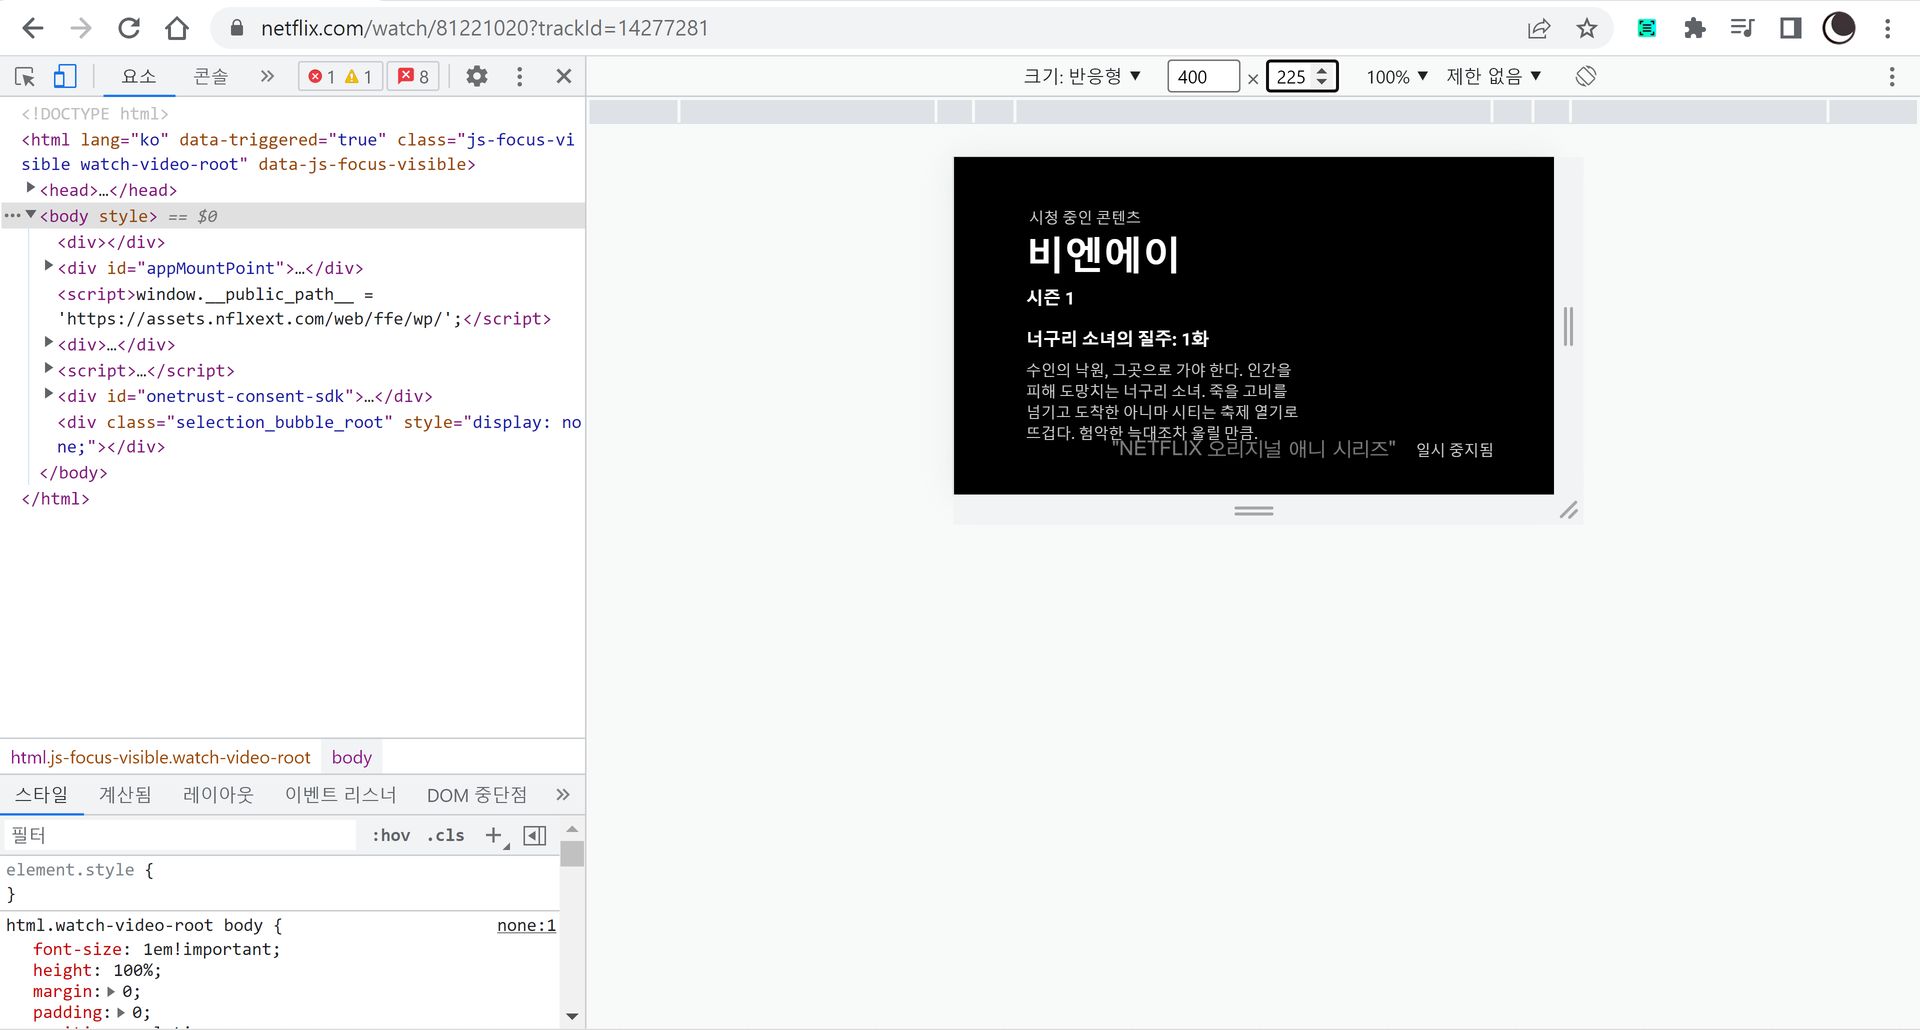Open the none:1 stylesheet link
Screen dimensions: 1920x1030
pyautogui.click(x=526, y=925)
